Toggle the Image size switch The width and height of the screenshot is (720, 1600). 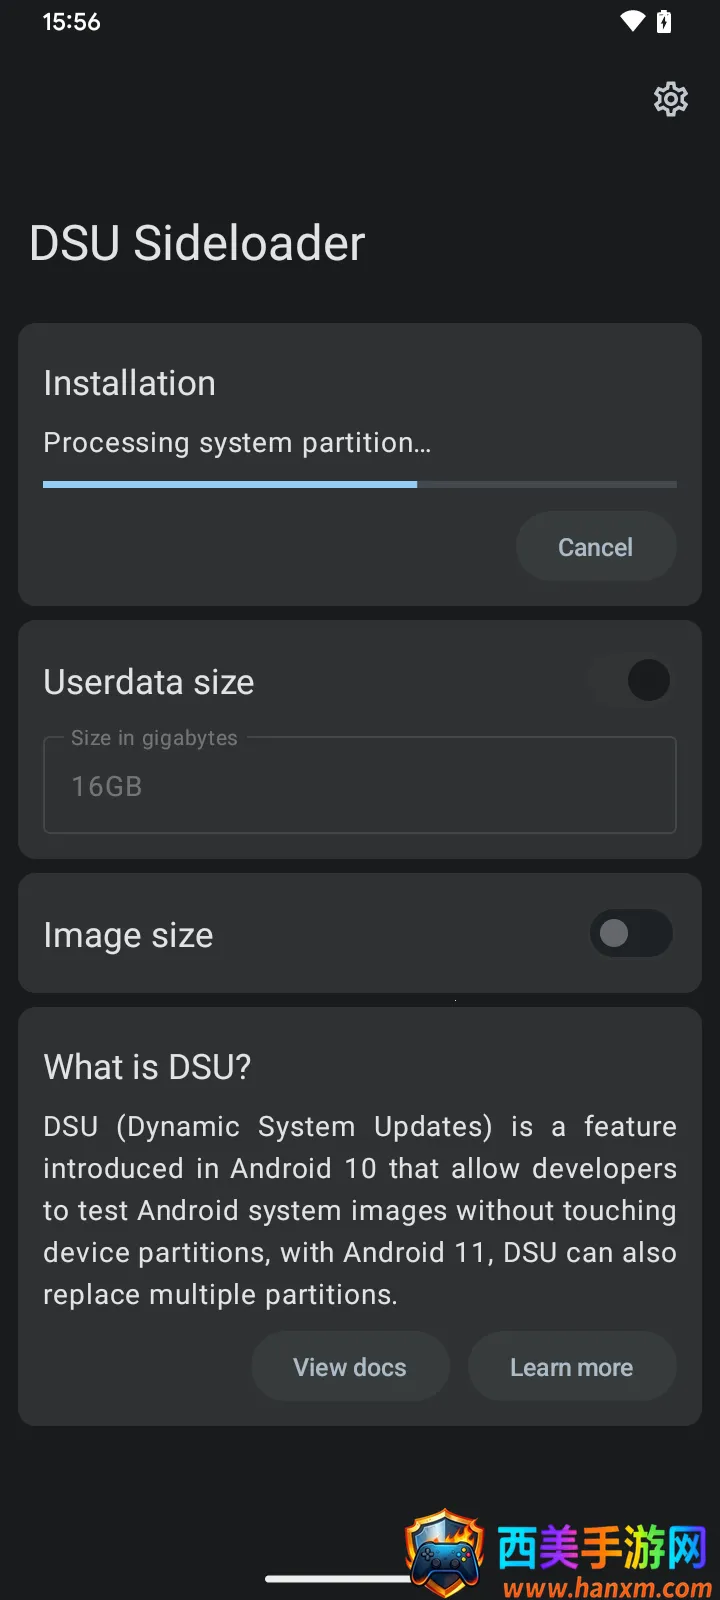(631, 934)
